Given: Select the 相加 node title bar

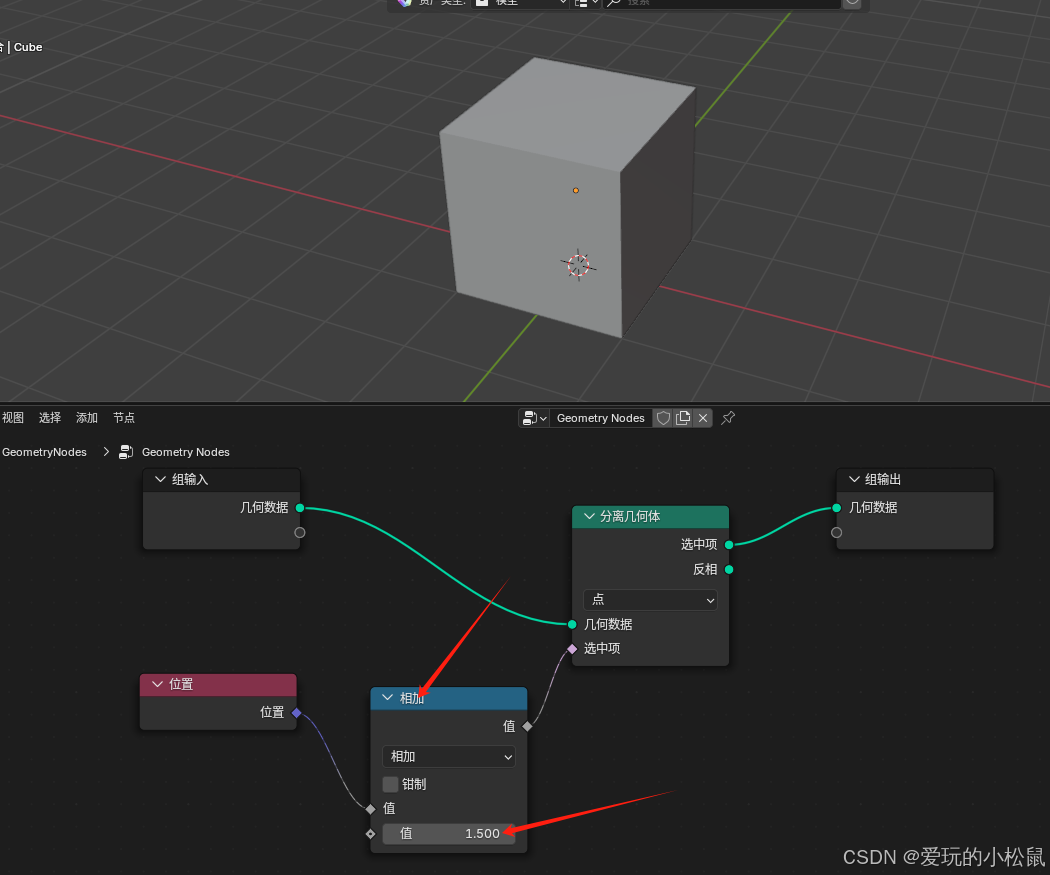Looking at the screenshot, I should tap(449, 698).
